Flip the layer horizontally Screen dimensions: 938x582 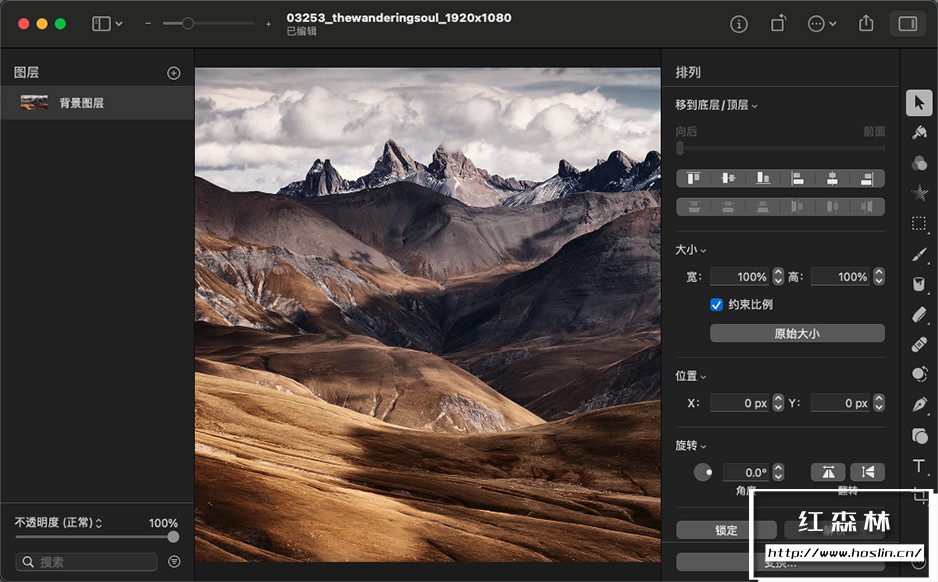tap(828, 471)
